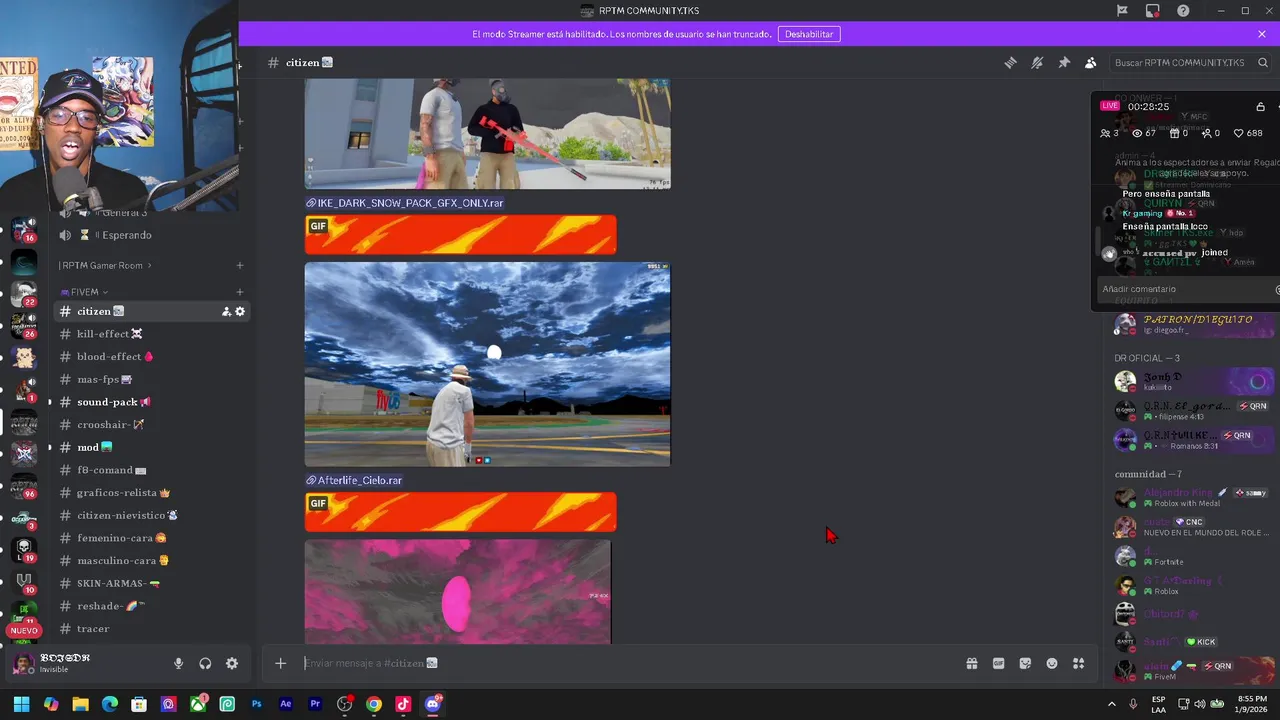This screenshot has width=1280, height=720.
Task: Dismiss the streamer mode banner
Action: 1262,34
